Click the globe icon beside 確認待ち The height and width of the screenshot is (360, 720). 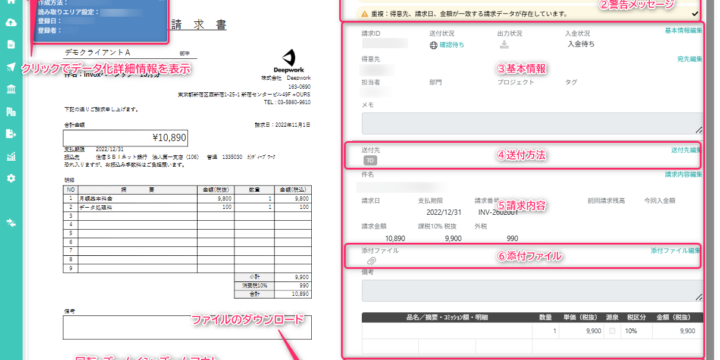433,45
